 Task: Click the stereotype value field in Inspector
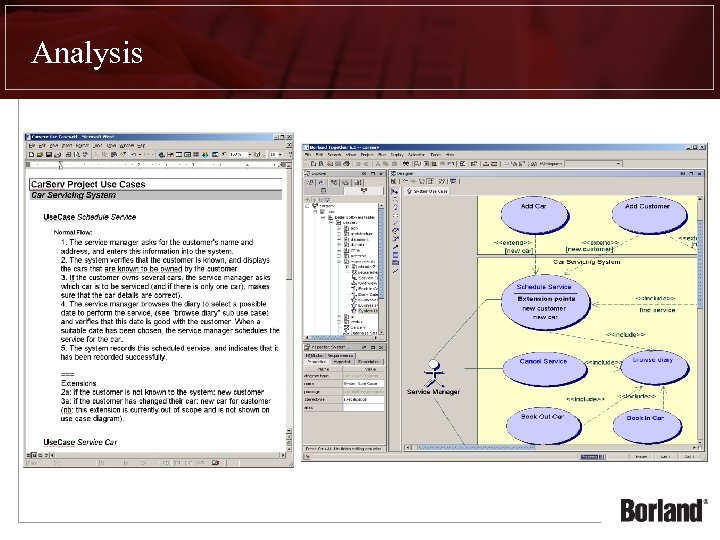coord(364,399)
